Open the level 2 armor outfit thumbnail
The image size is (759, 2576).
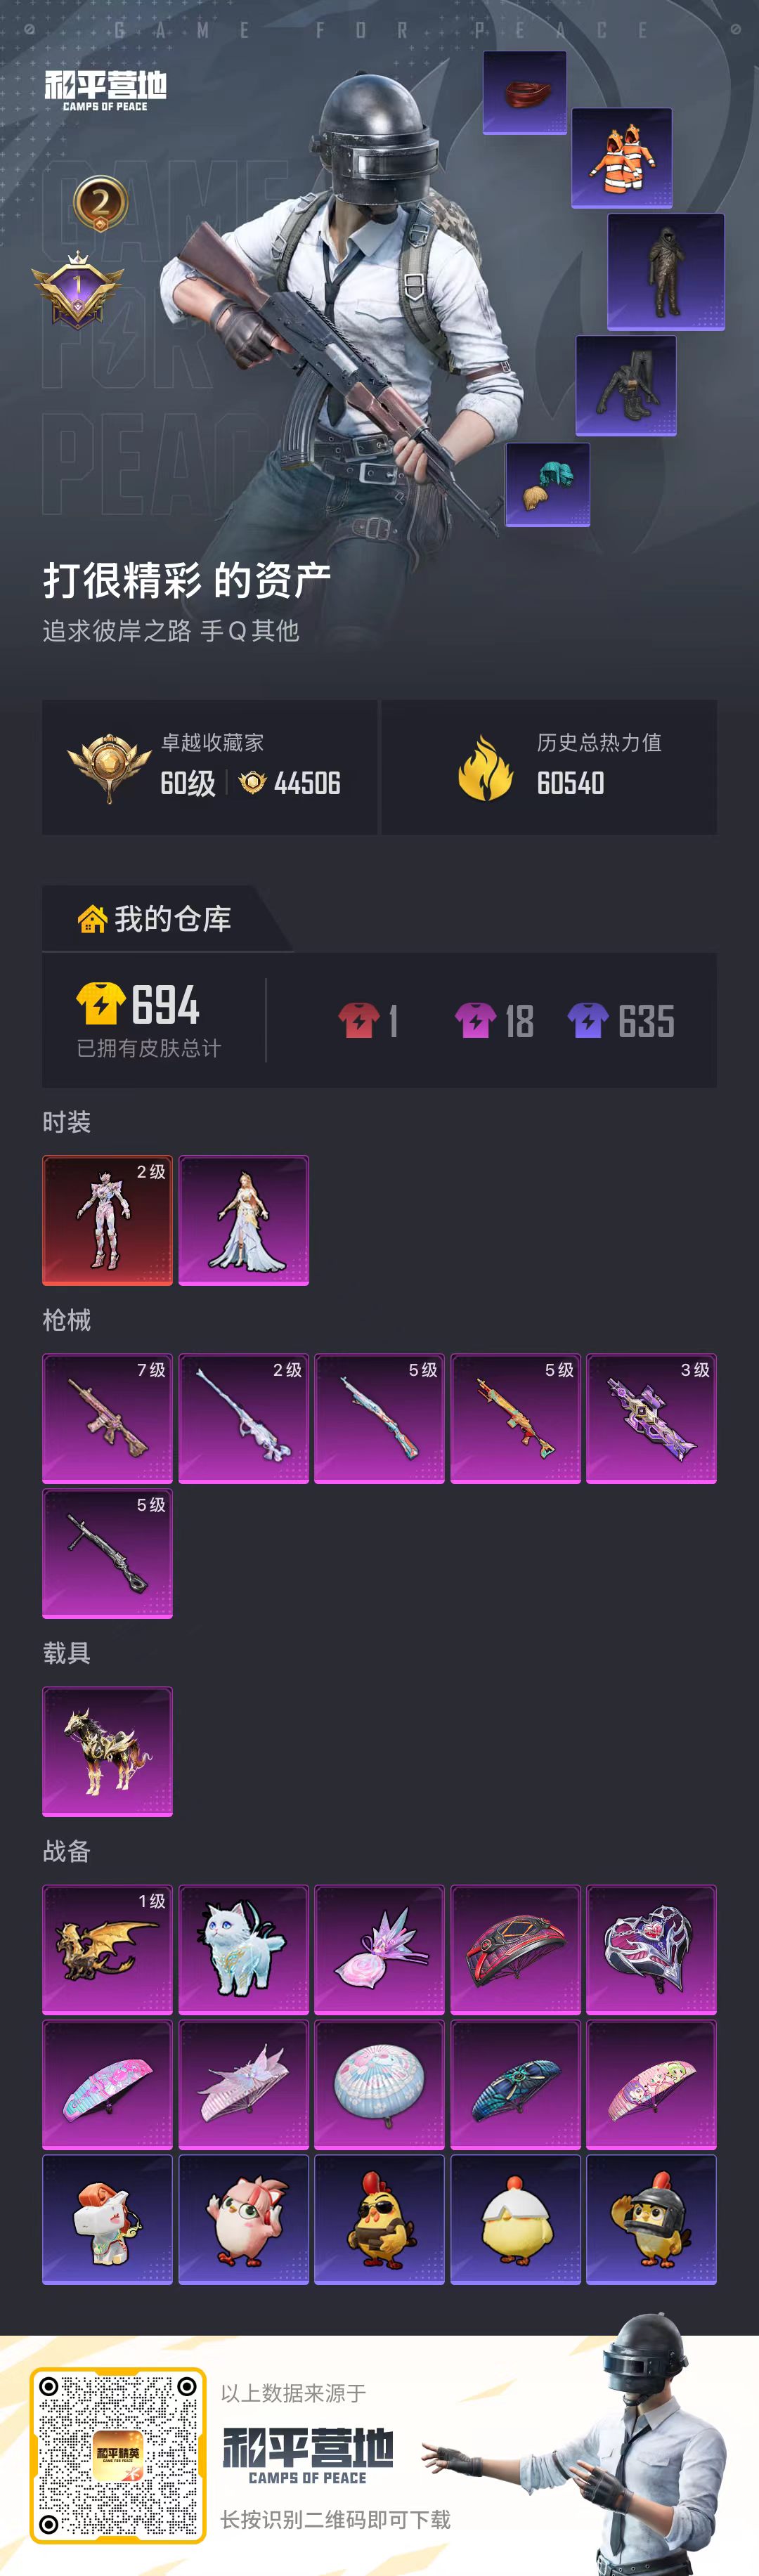coord(107,1220)
